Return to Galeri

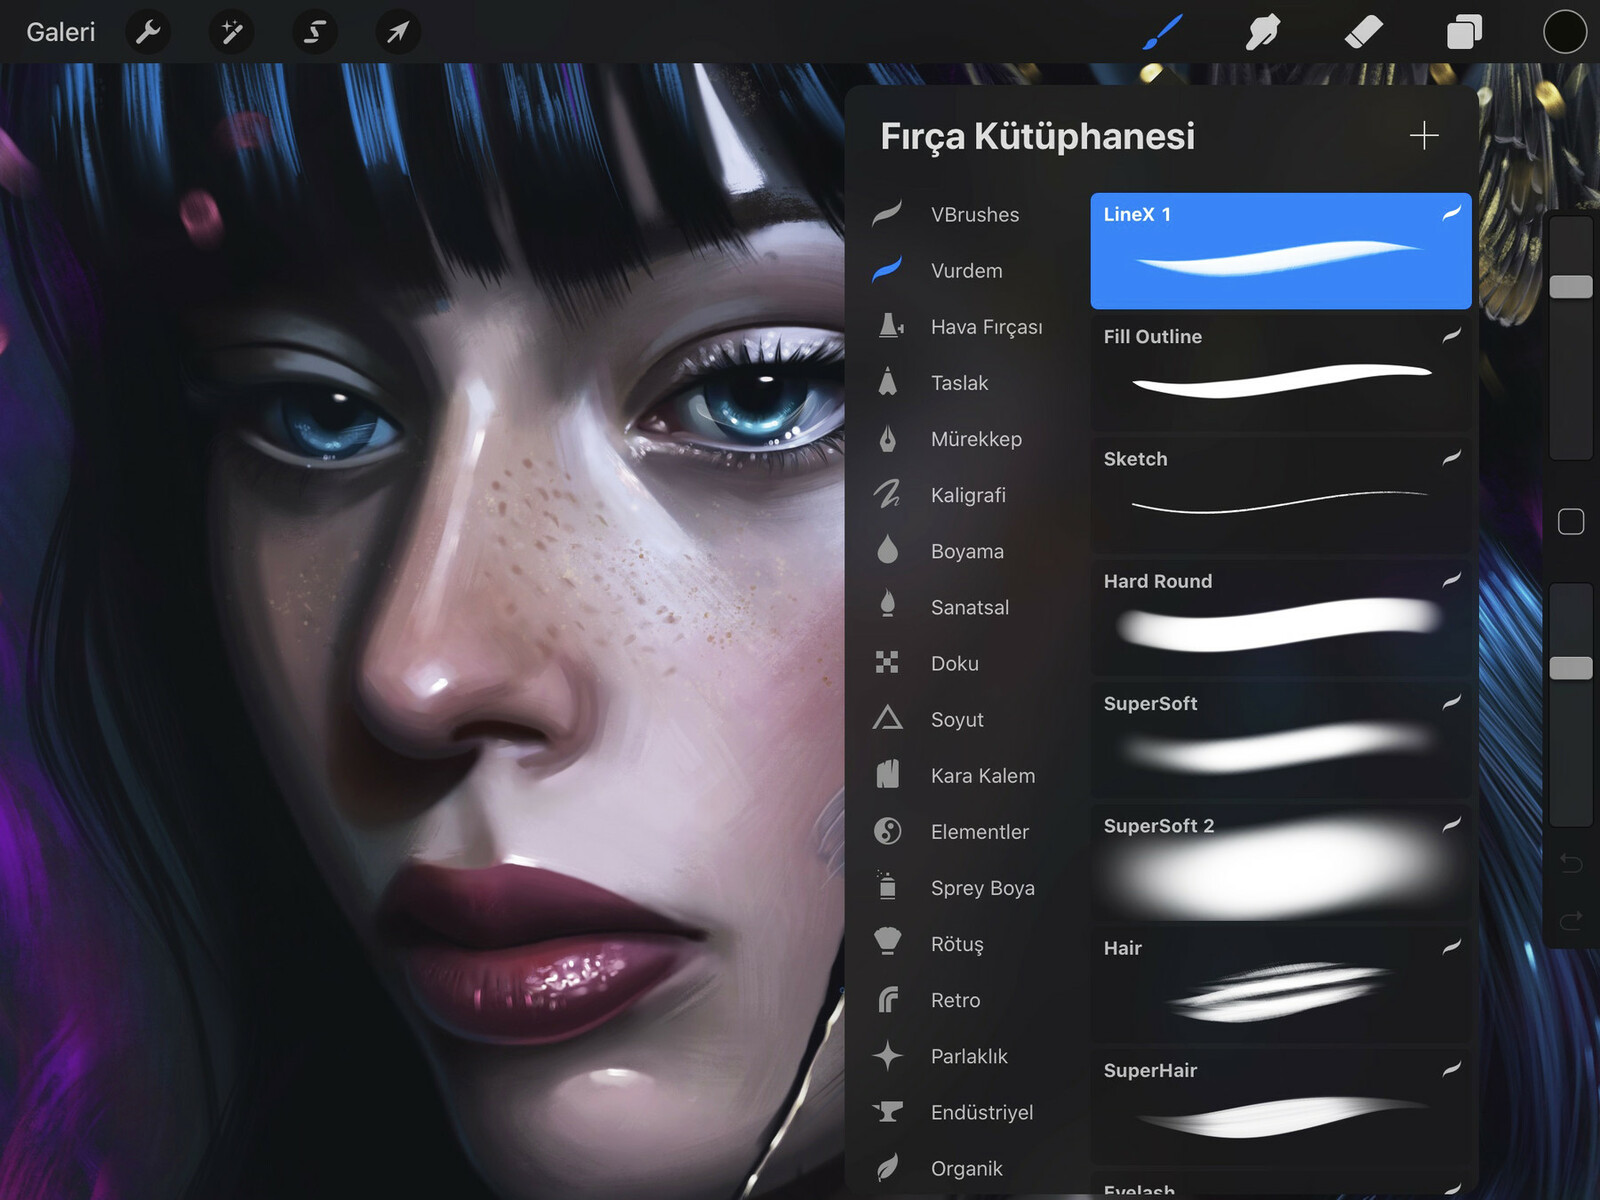pyautogui.click(x=60, y=32)
